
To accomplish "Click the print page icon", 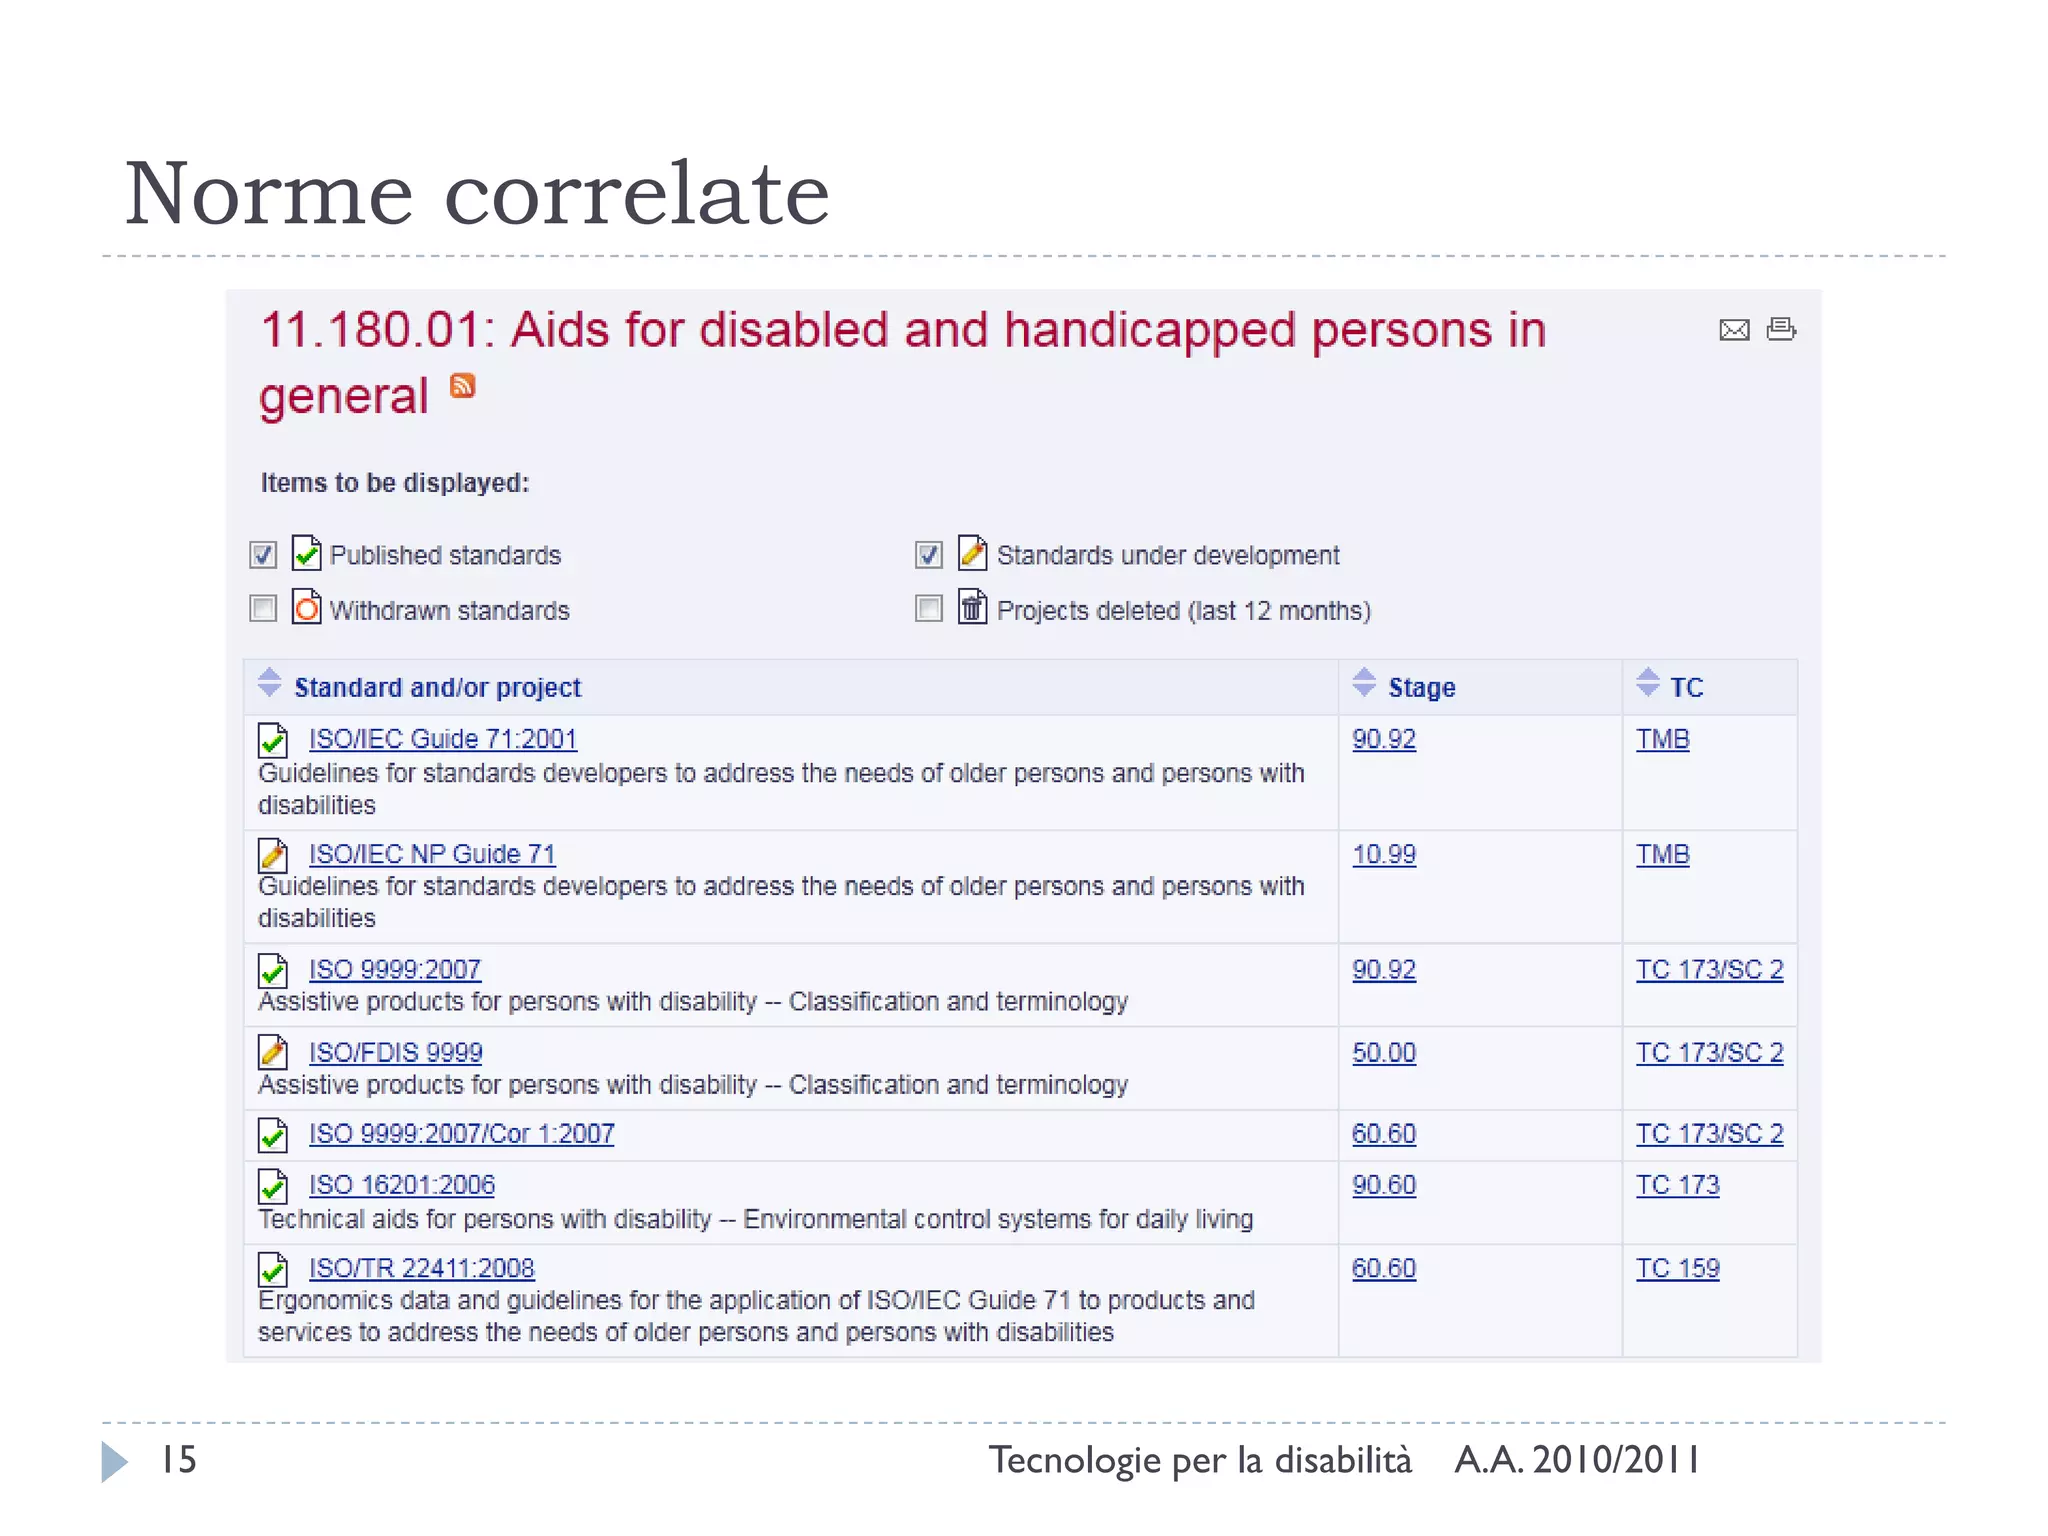I will [1781, 329].
